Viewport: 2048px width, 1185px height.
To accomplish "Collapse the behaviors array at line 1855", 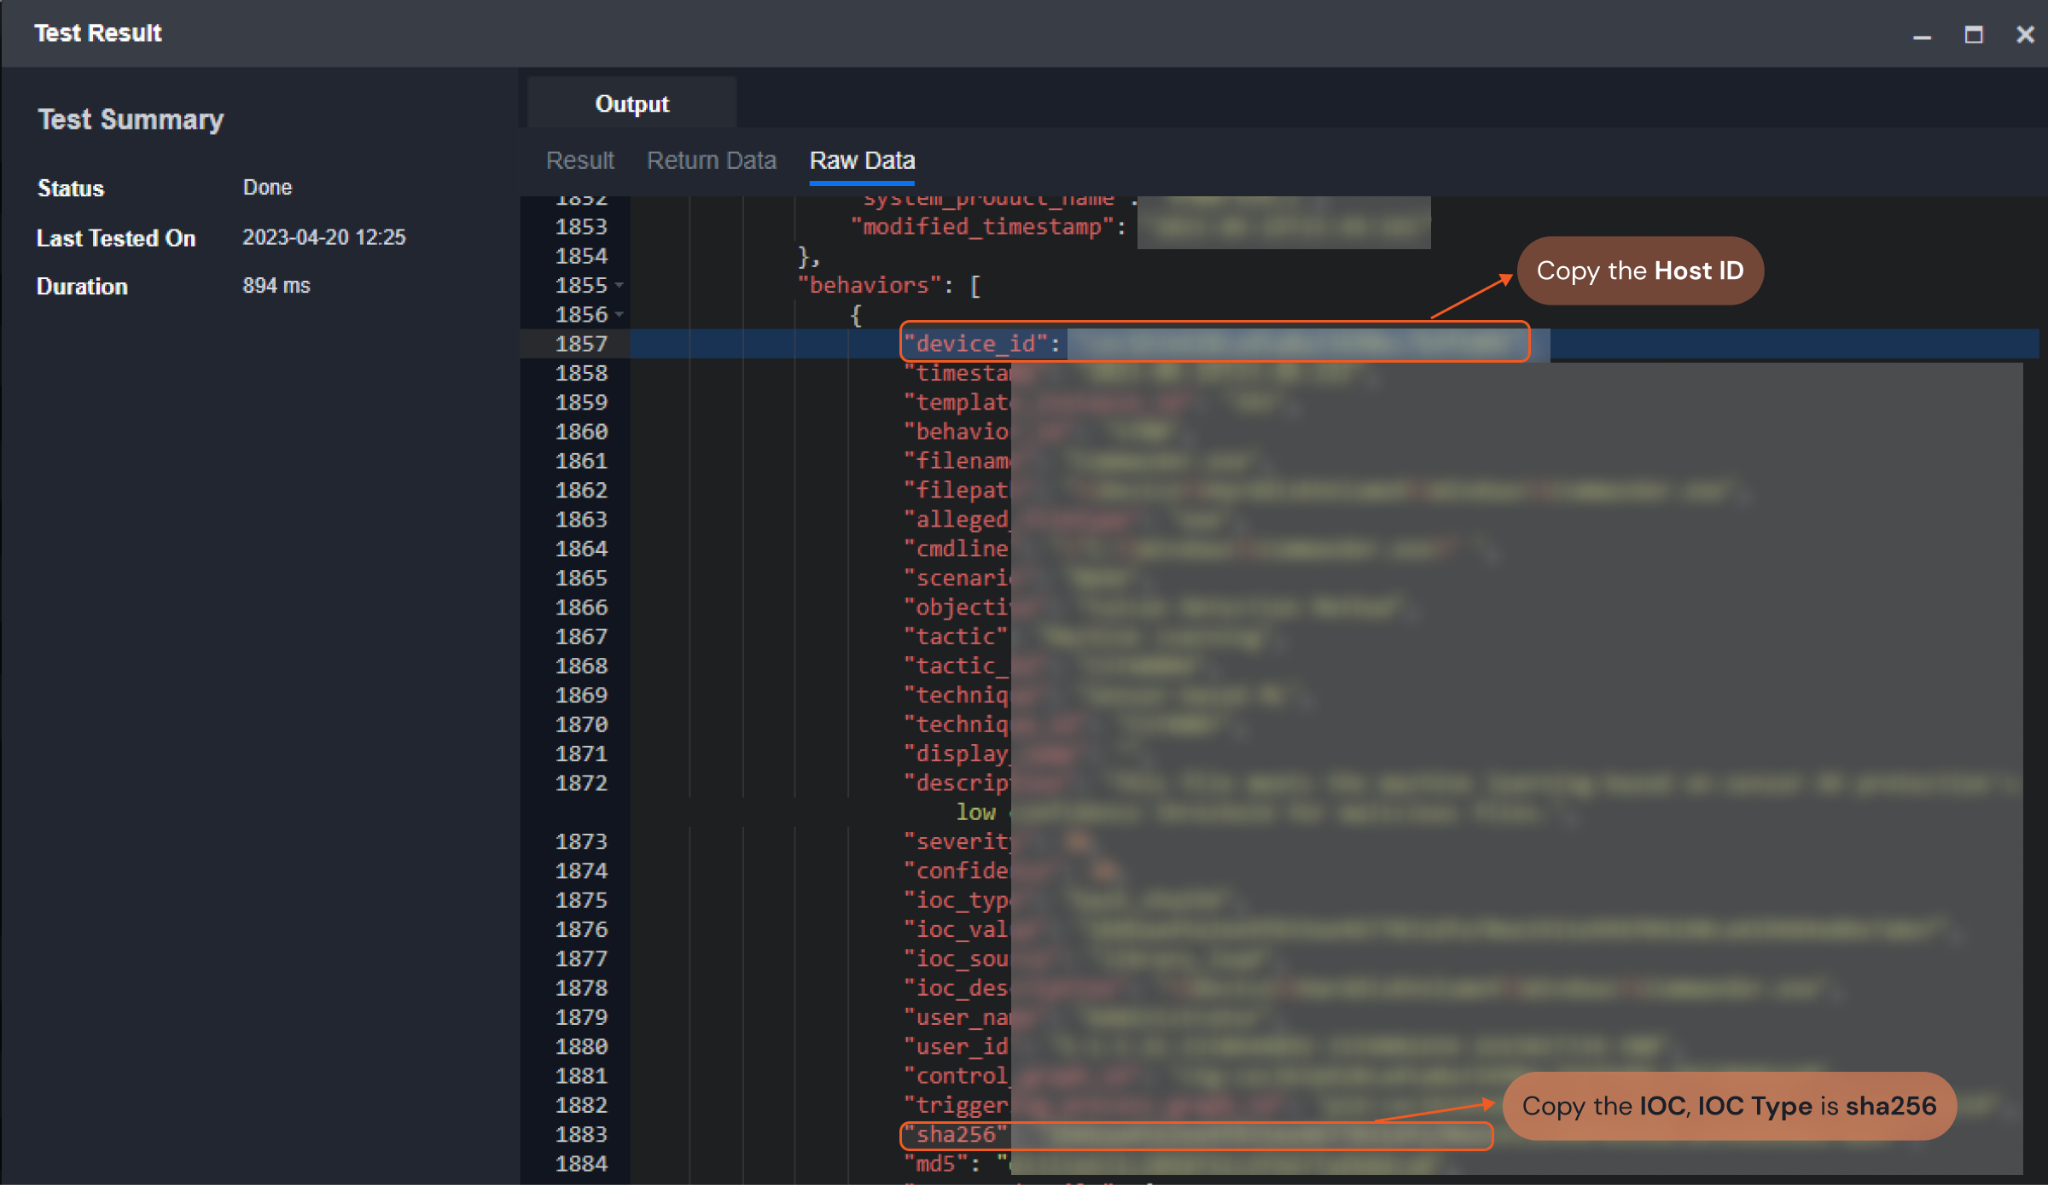I will (620, 286).
